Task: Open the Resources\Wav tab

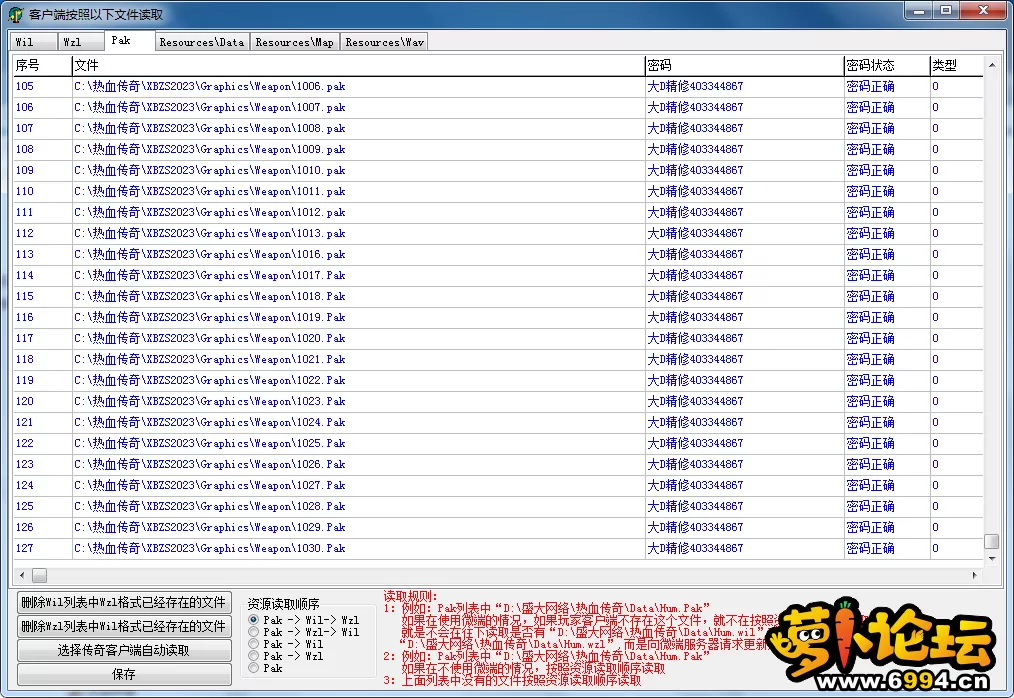Action: click(384, 42)
